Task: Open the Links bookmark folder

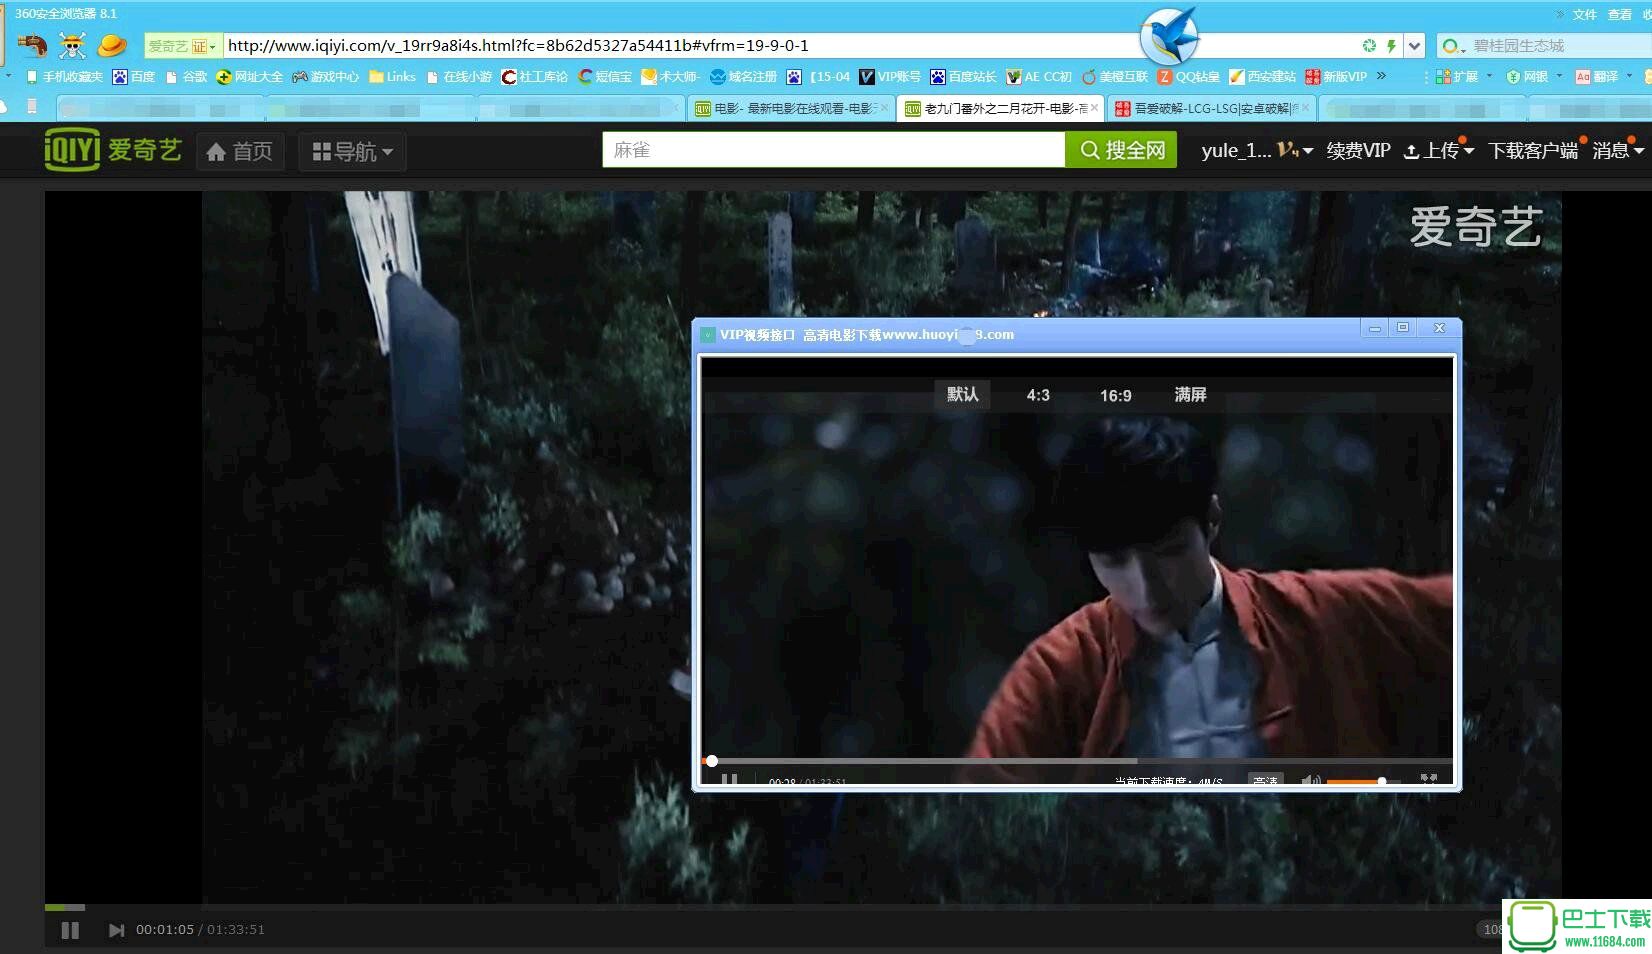Action: pos(392,77)
